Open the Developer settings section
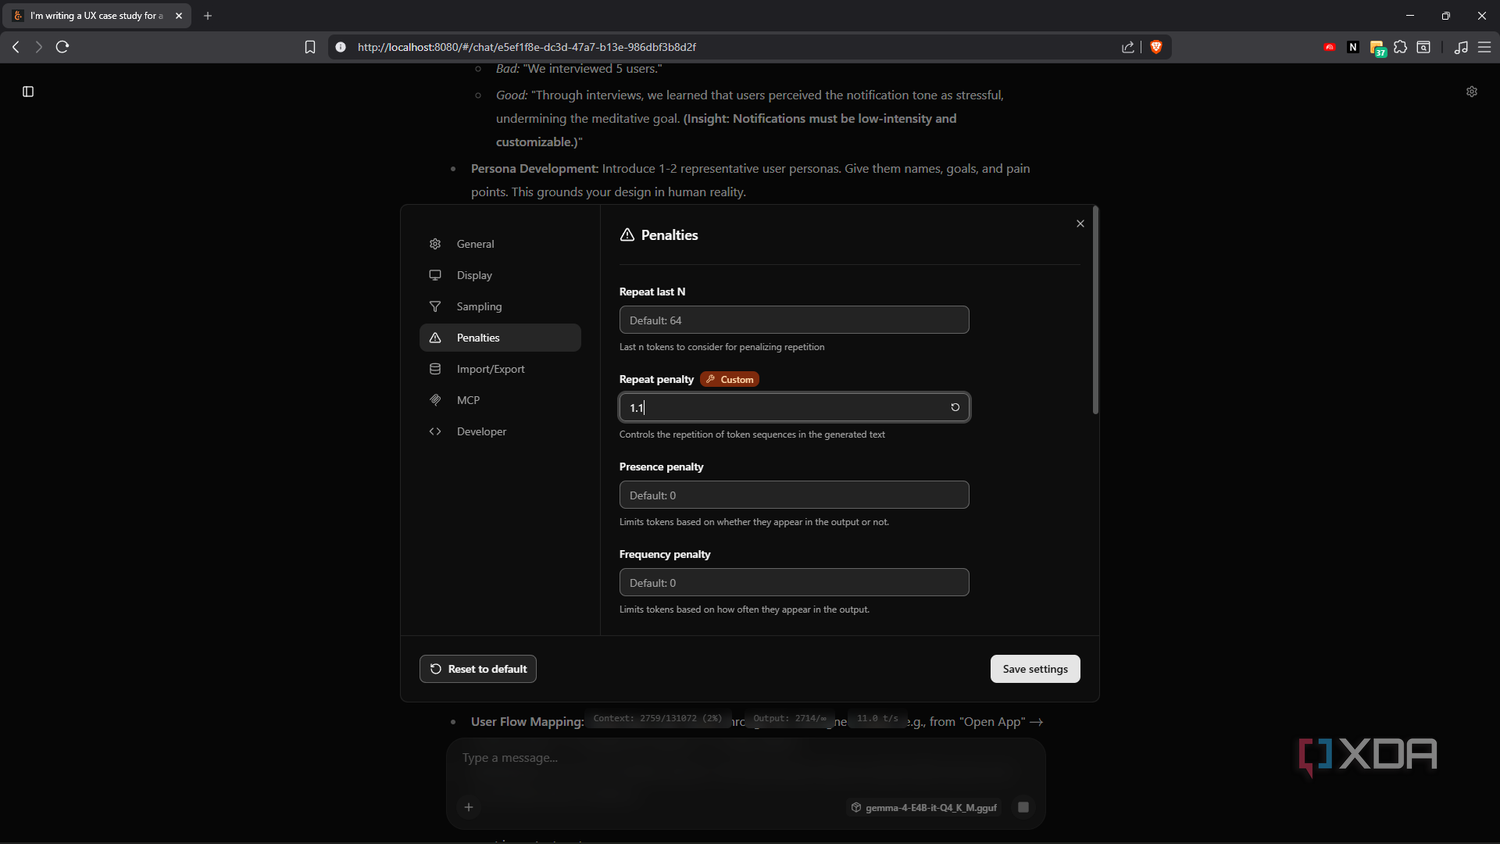The width and height of the screenshot is (1500, 844). (500, 431)
